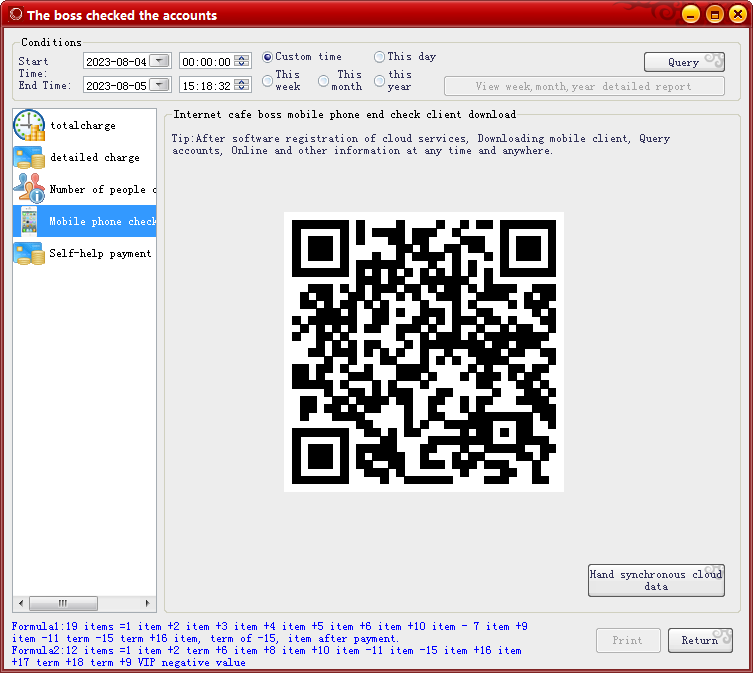Click the totalcharge clock-and-coins icon
Image resolution: width=753 pixels, height=673 pixels.
(29, 125)
